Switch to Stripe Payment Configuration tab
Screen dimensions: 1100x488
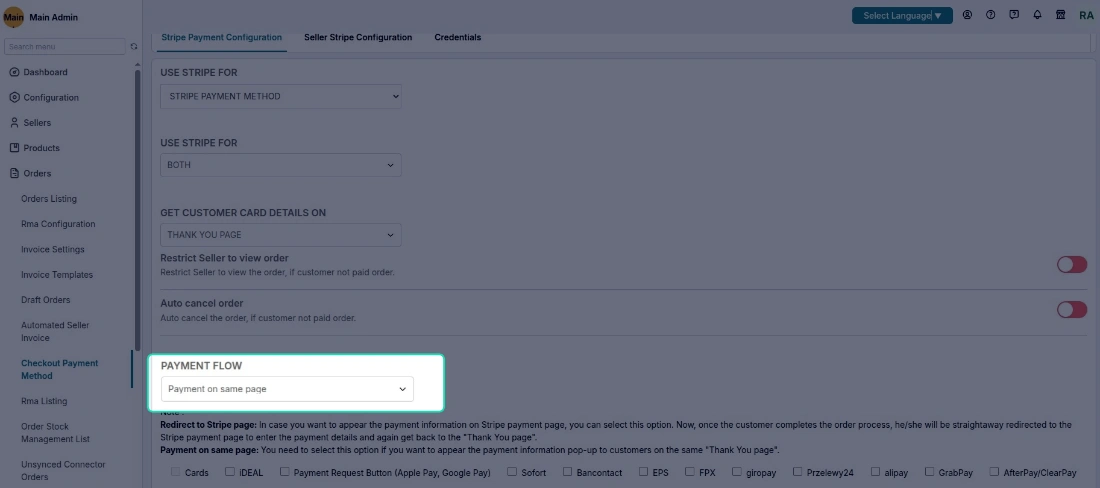click(x=222, y=37)
